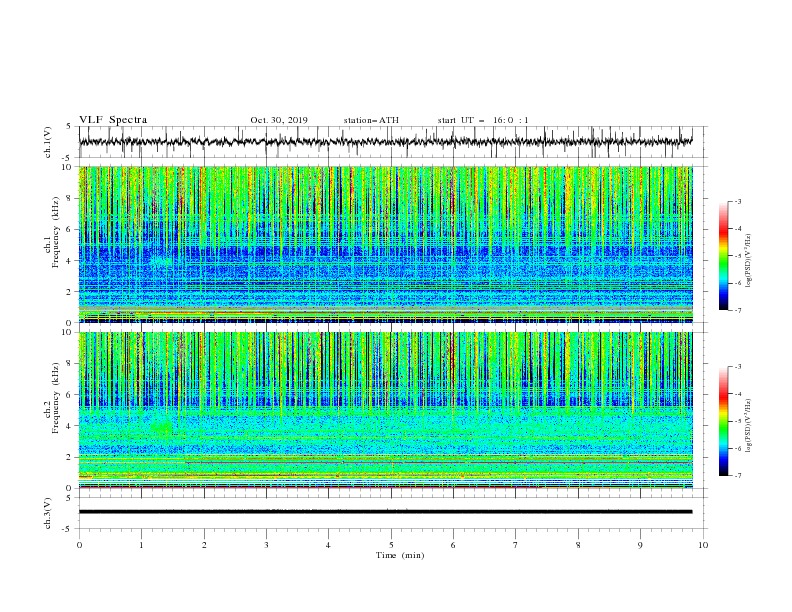The image size is (792, 612).
Task: Click the "VLF Spectra" plot title
Action: pos(113,120)
